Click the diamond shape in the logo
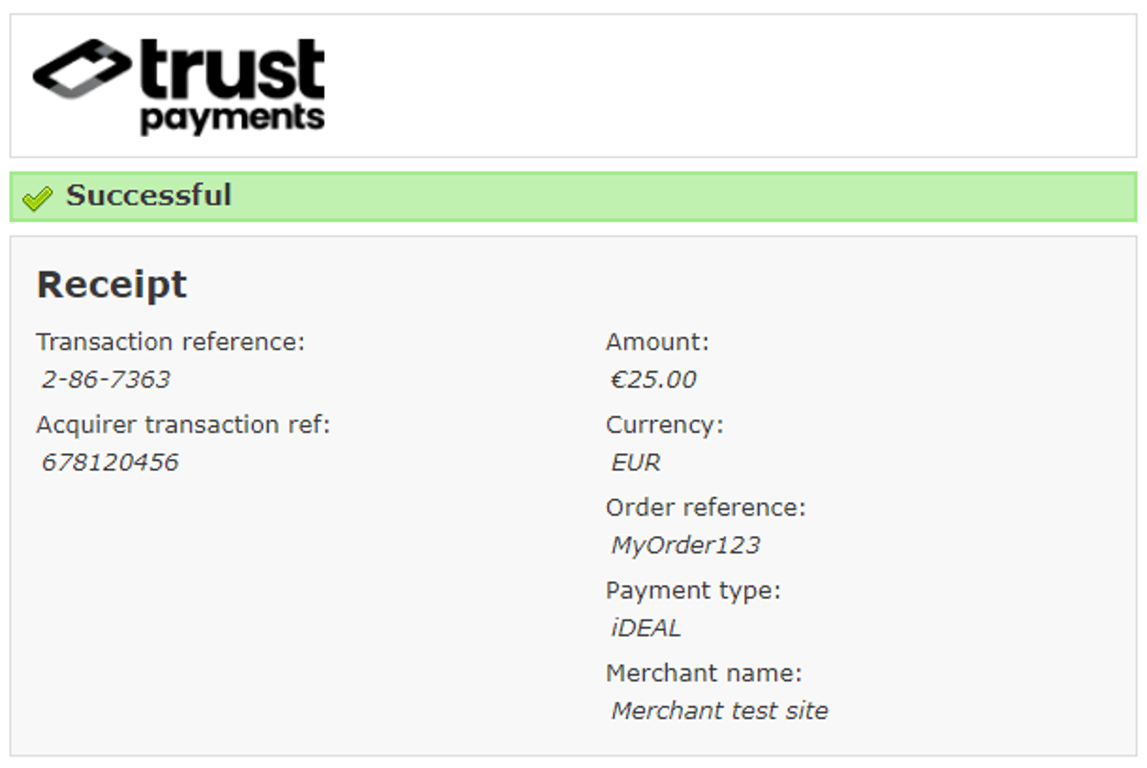This screenshot has height=768, width=1147. (82, 69)
